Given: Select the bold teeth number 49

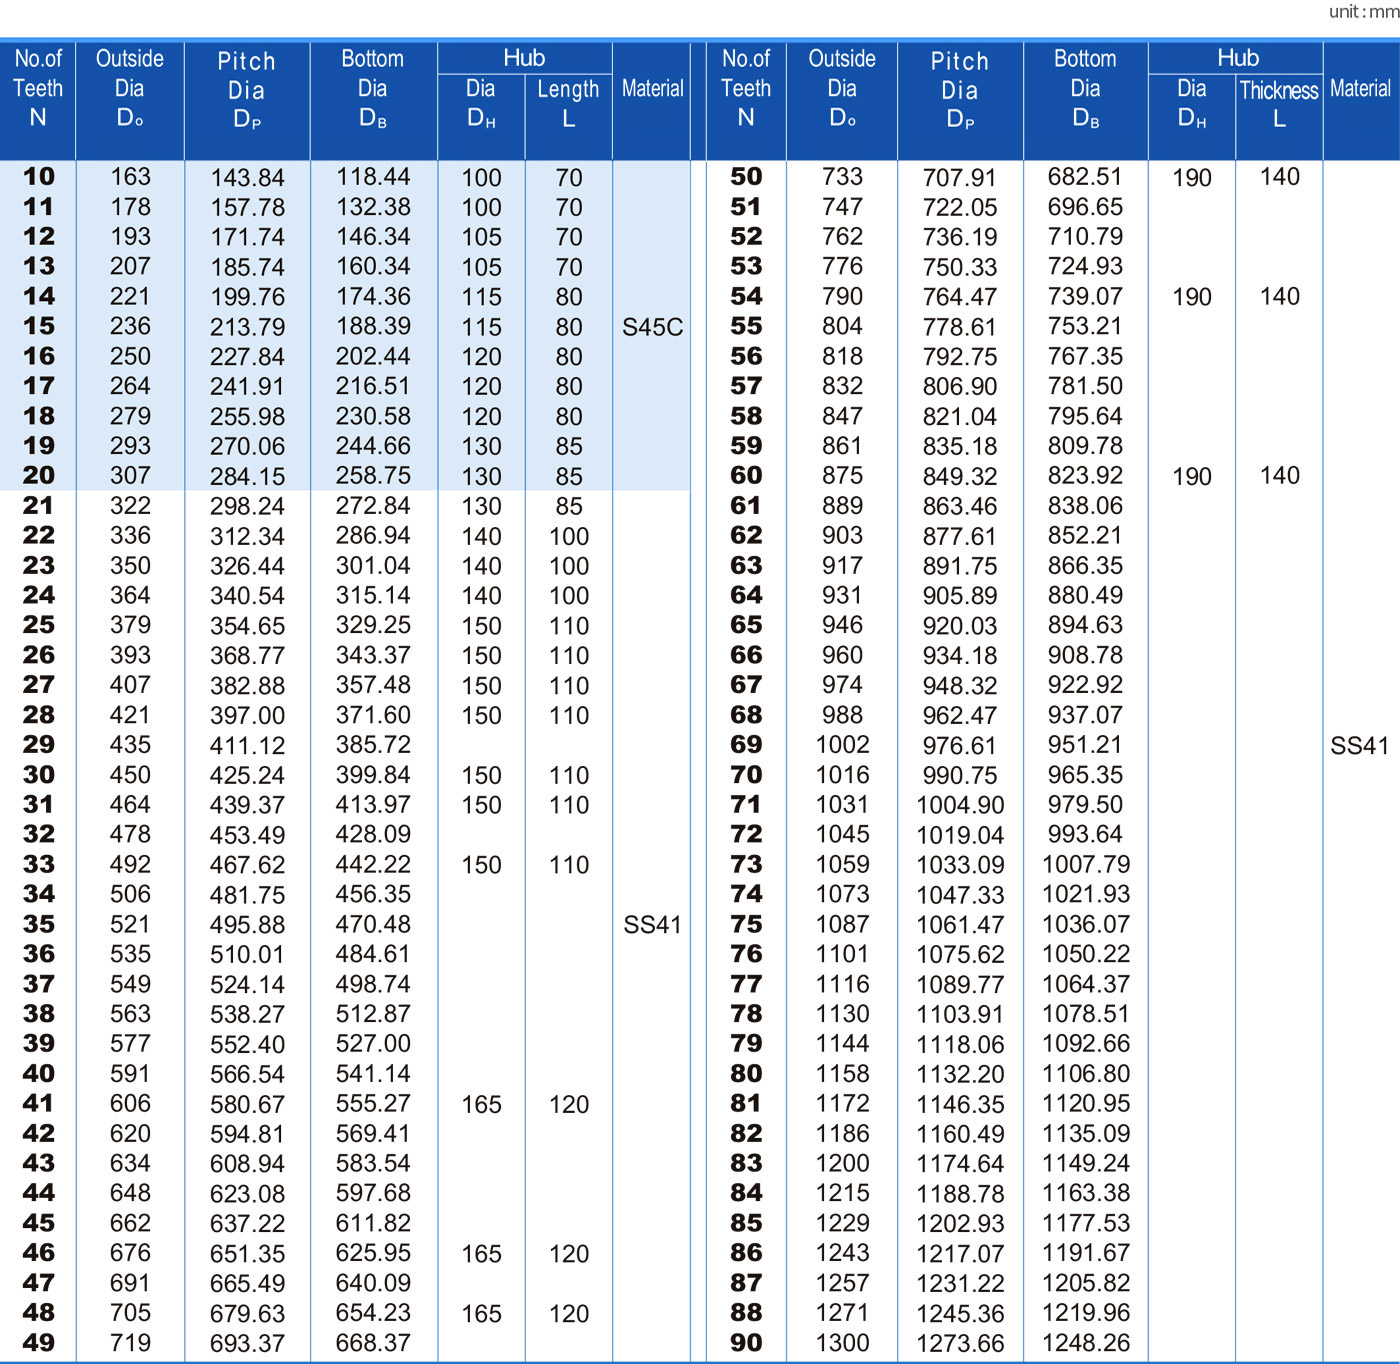Looking at the screenshot, I should point(39,1343).
